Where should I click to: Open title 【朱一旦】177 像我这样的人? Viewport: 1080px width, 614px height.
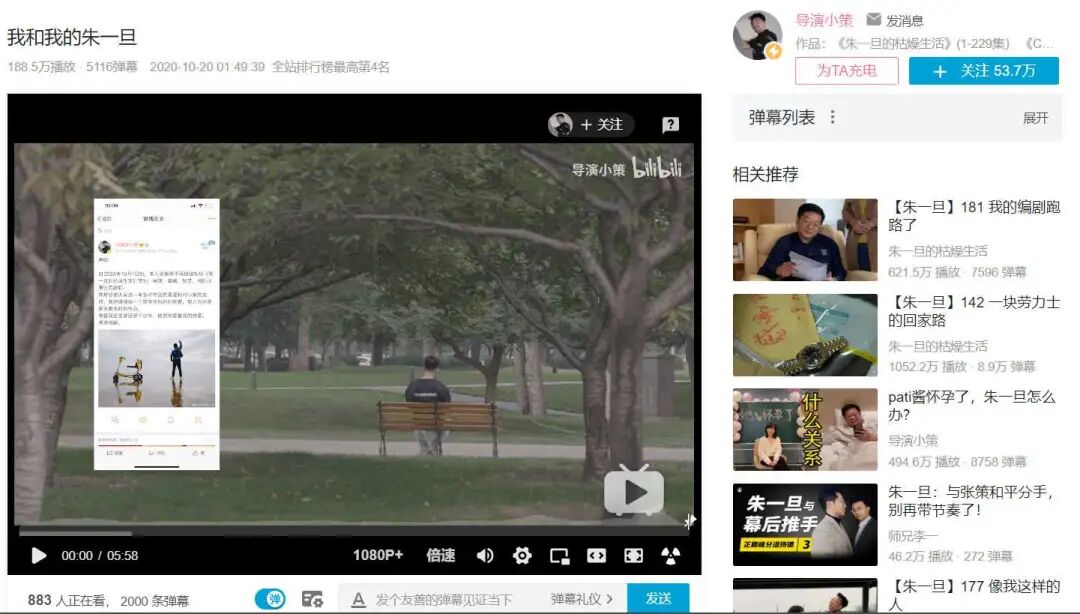coord(974,595)
